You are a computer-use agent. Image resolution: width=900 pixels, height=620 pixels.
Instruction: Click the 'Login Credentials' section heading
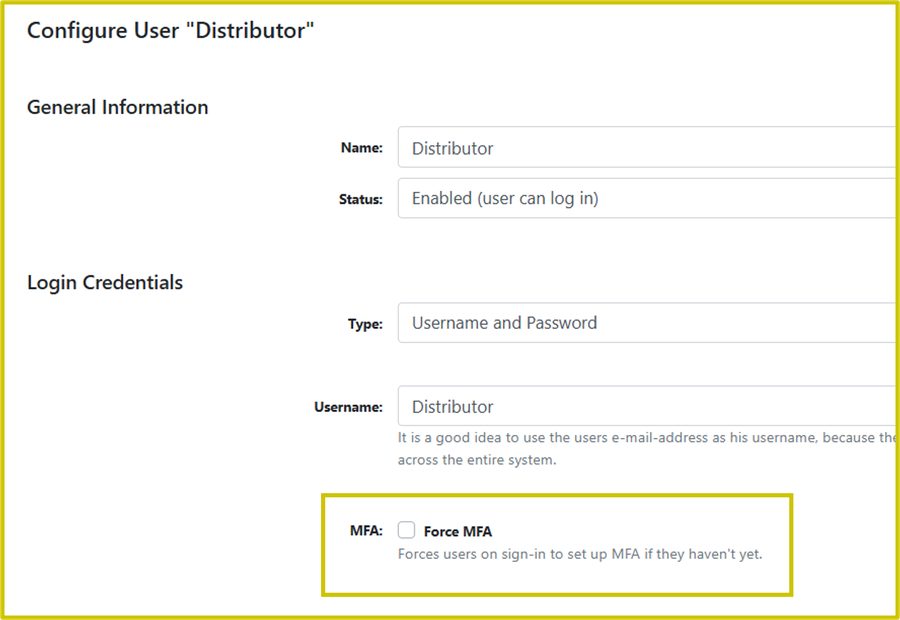(x=105, y=282)
